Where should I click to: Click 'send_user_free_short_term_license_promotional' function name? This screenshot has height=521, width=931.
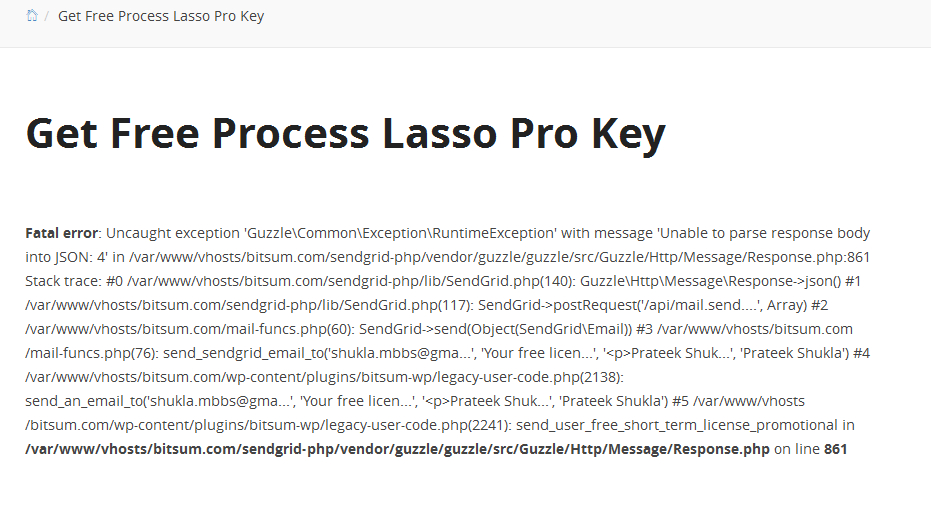pyautogui.click(x=676, y=425)
